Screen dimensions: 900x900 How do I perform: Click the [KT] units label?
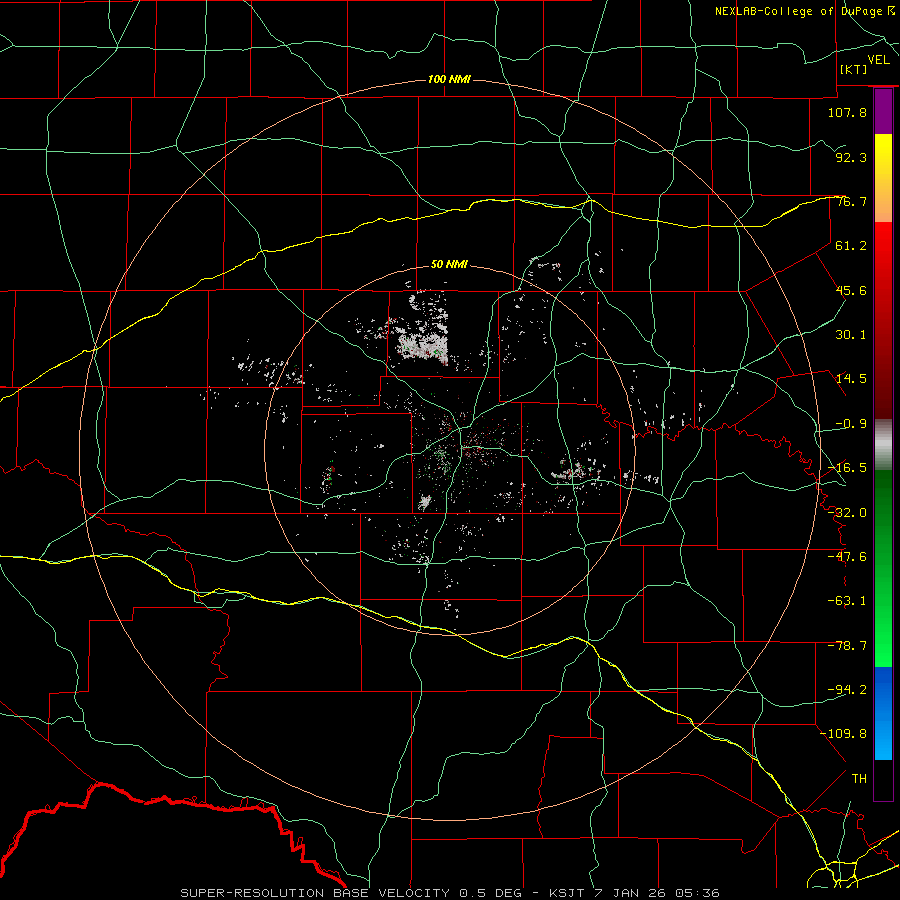click(854, 69)
